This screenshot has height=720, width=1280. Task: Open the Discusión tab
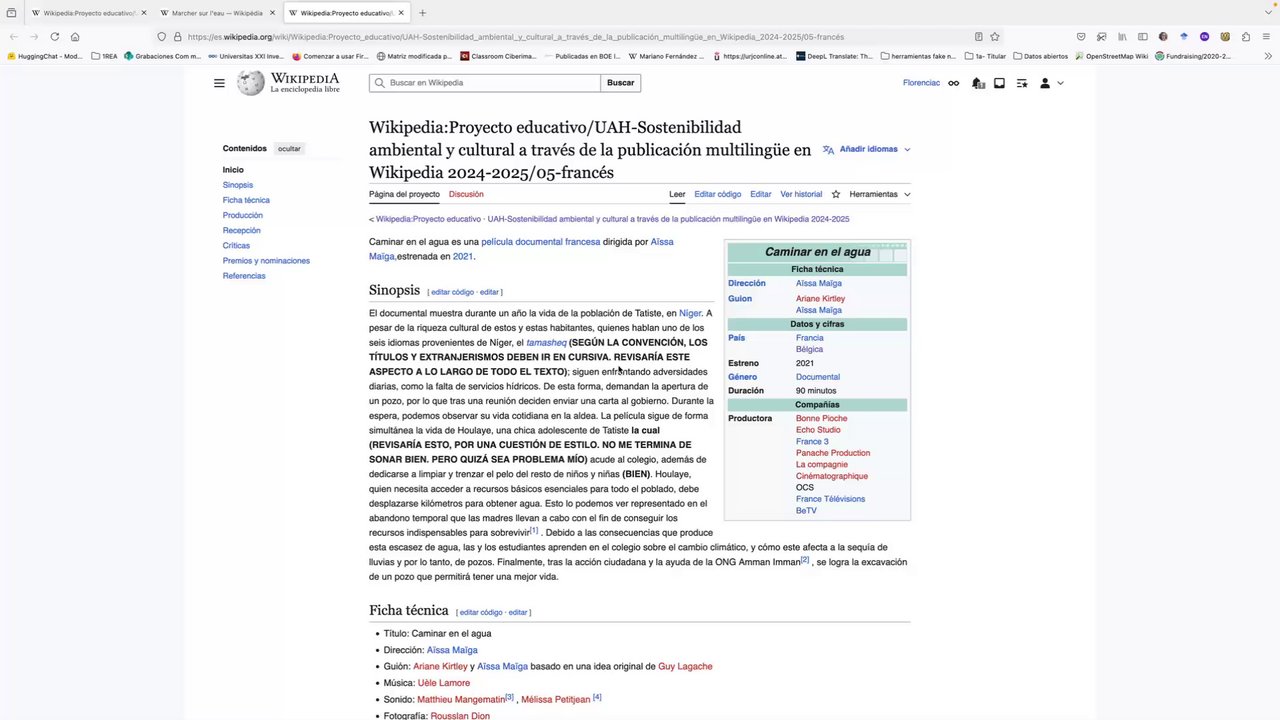[466, 194]
